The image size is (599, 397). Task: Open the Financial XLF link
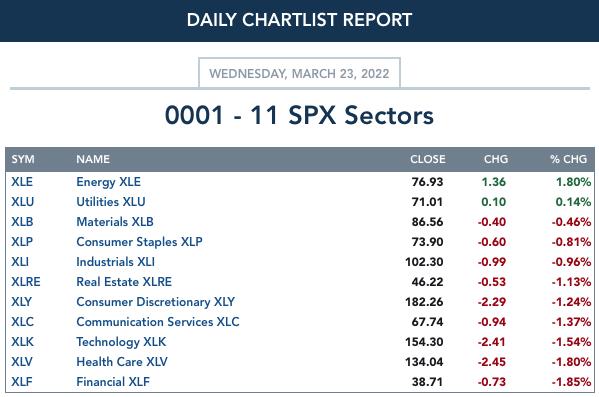113,382
